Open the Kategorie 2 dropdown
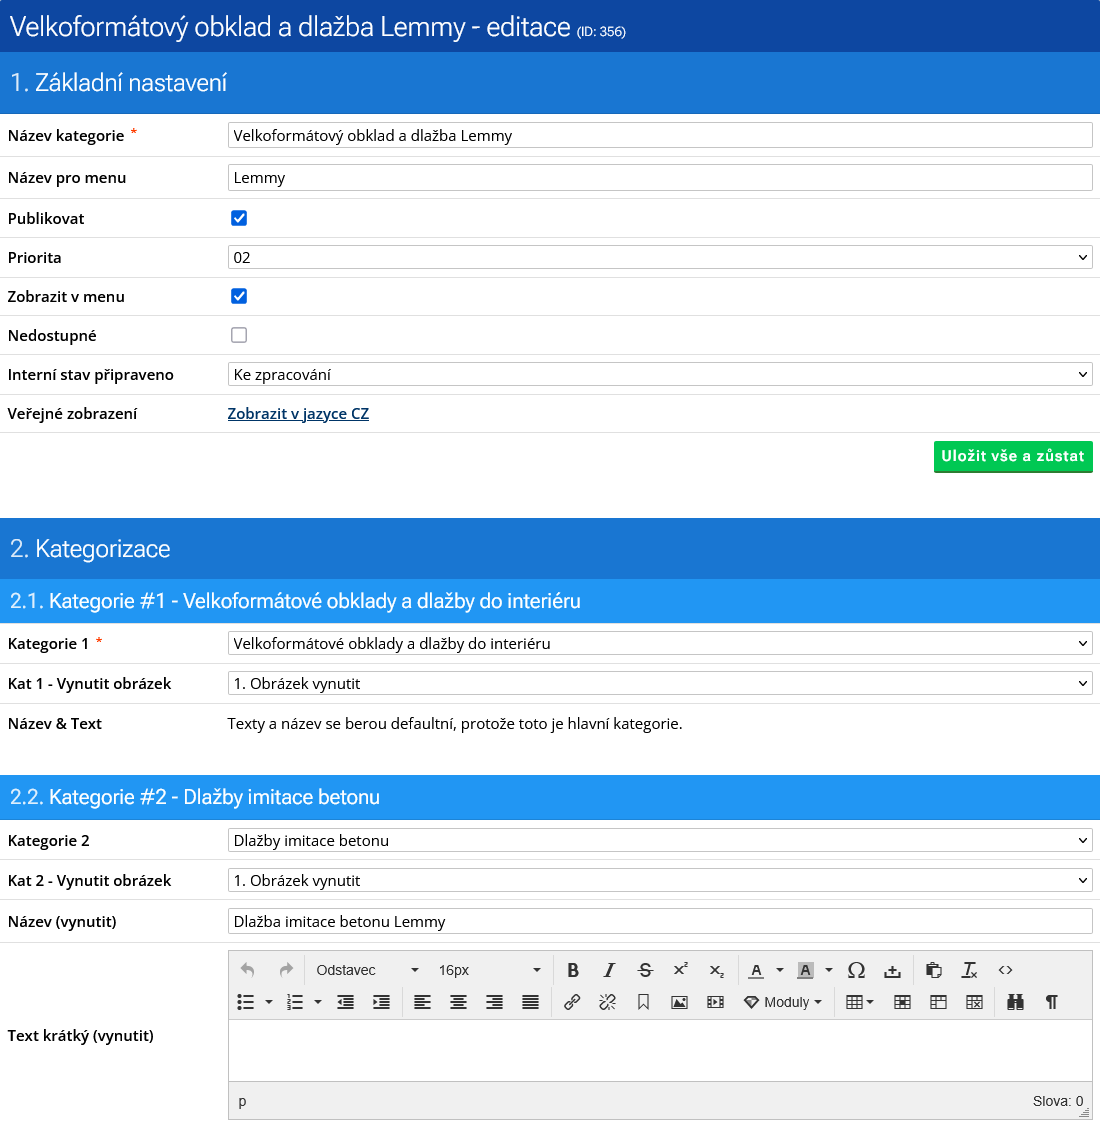This screenshot has height=1128, width=1100. click(x=660, y=841)
